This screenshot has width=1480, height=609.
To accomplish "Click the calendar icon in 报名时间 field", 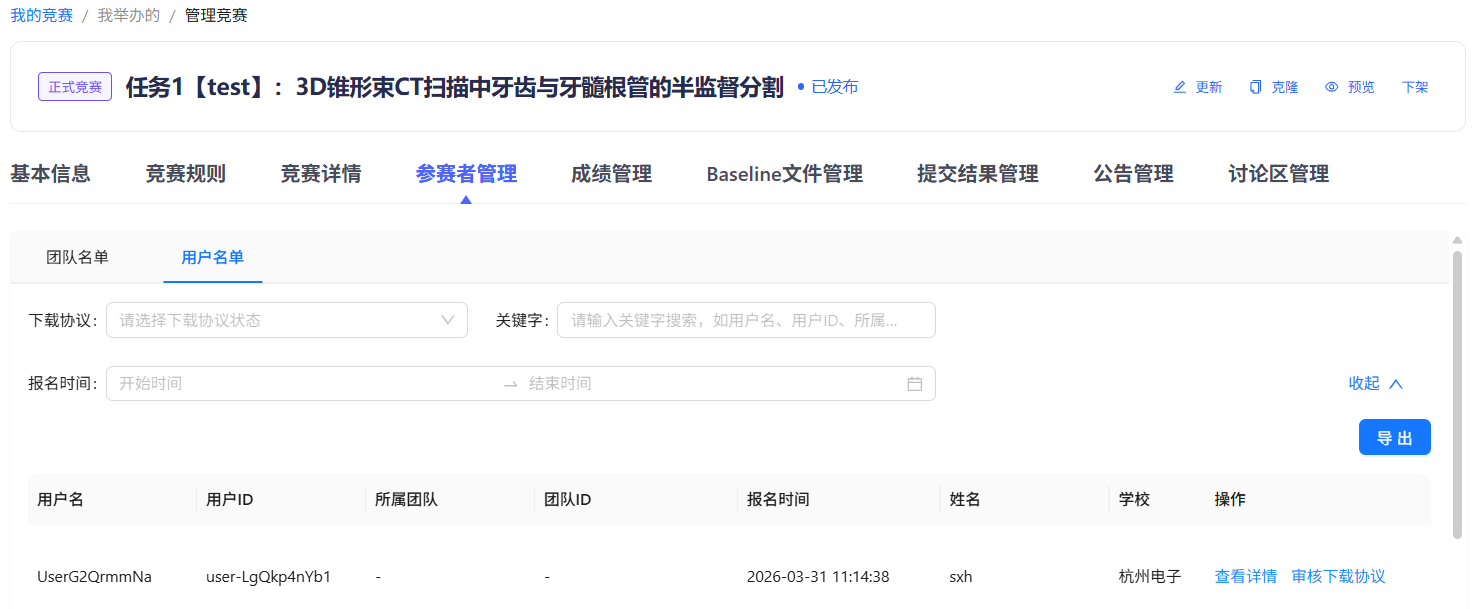I will [914, 383].
